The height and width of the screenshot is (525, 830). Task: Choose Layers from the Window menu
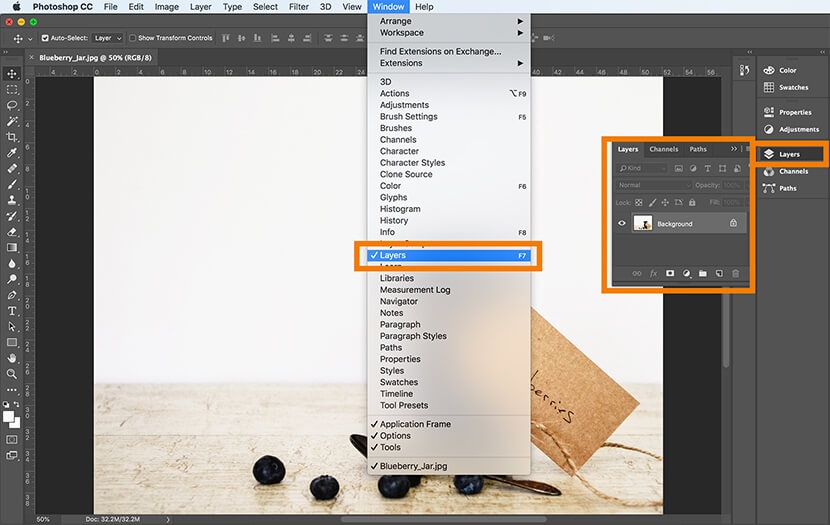(x=450, y=255)
